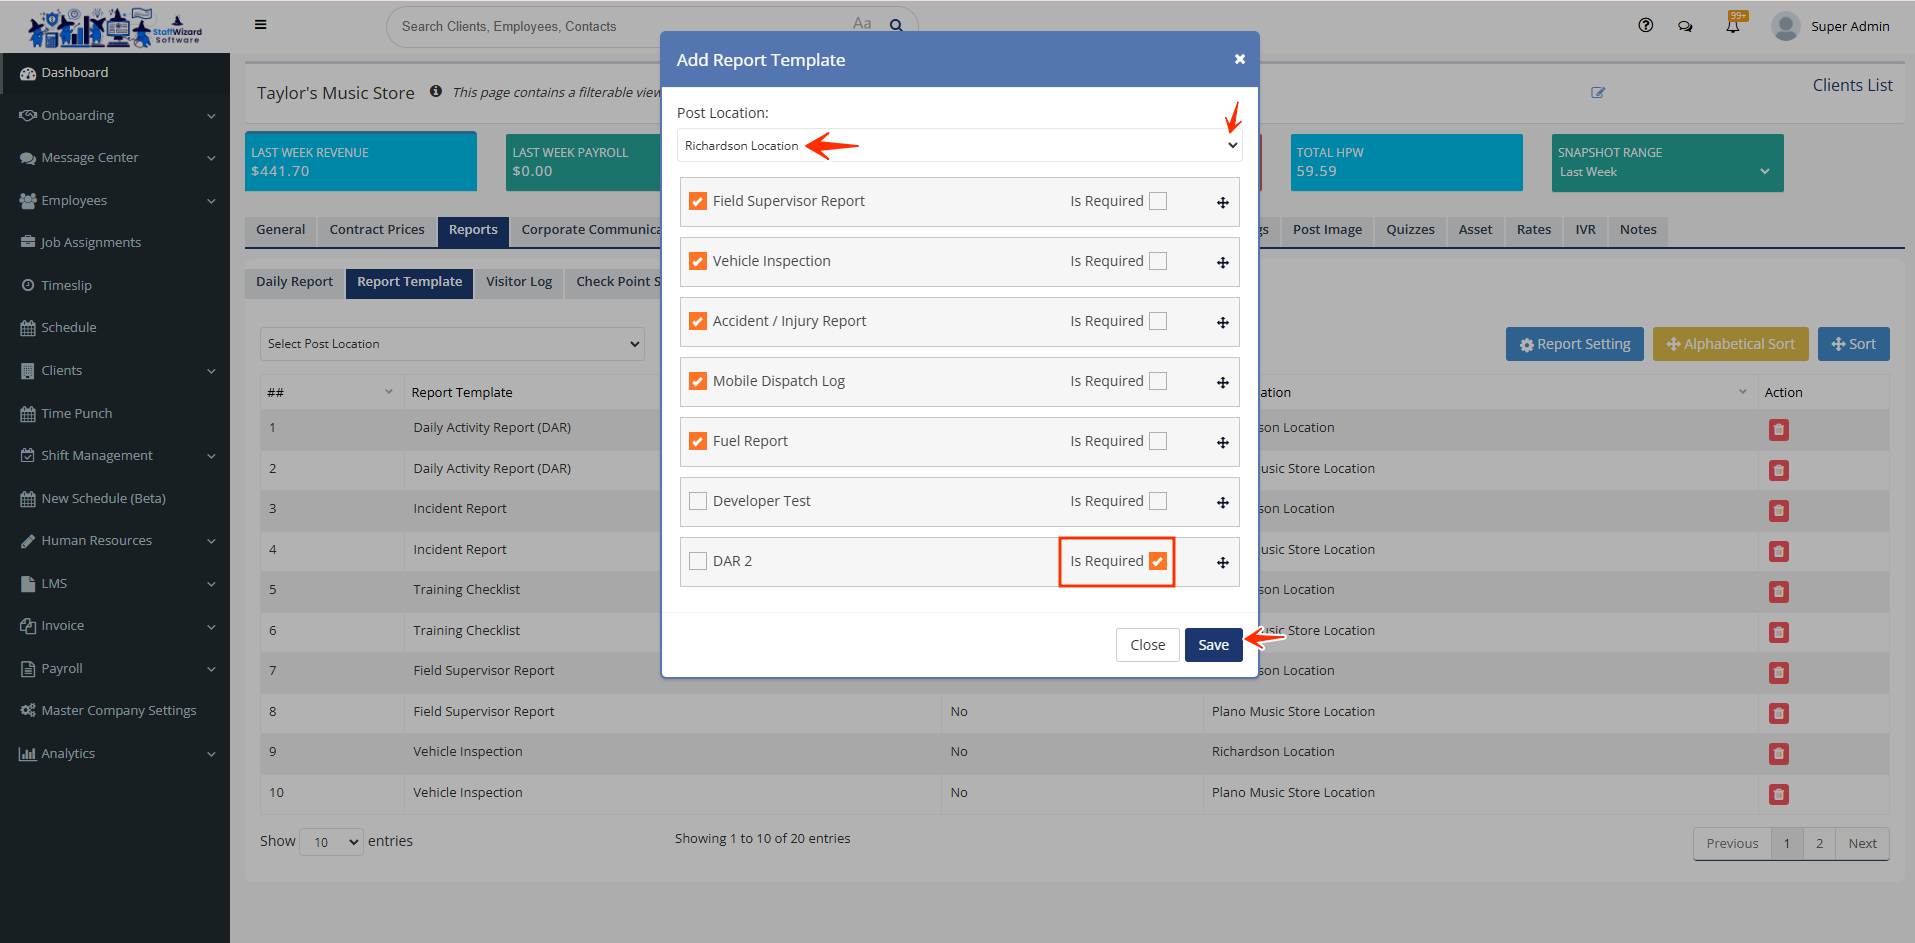
Task: Click the hamburger menu icon in header
Action: (x=260, y=25)
